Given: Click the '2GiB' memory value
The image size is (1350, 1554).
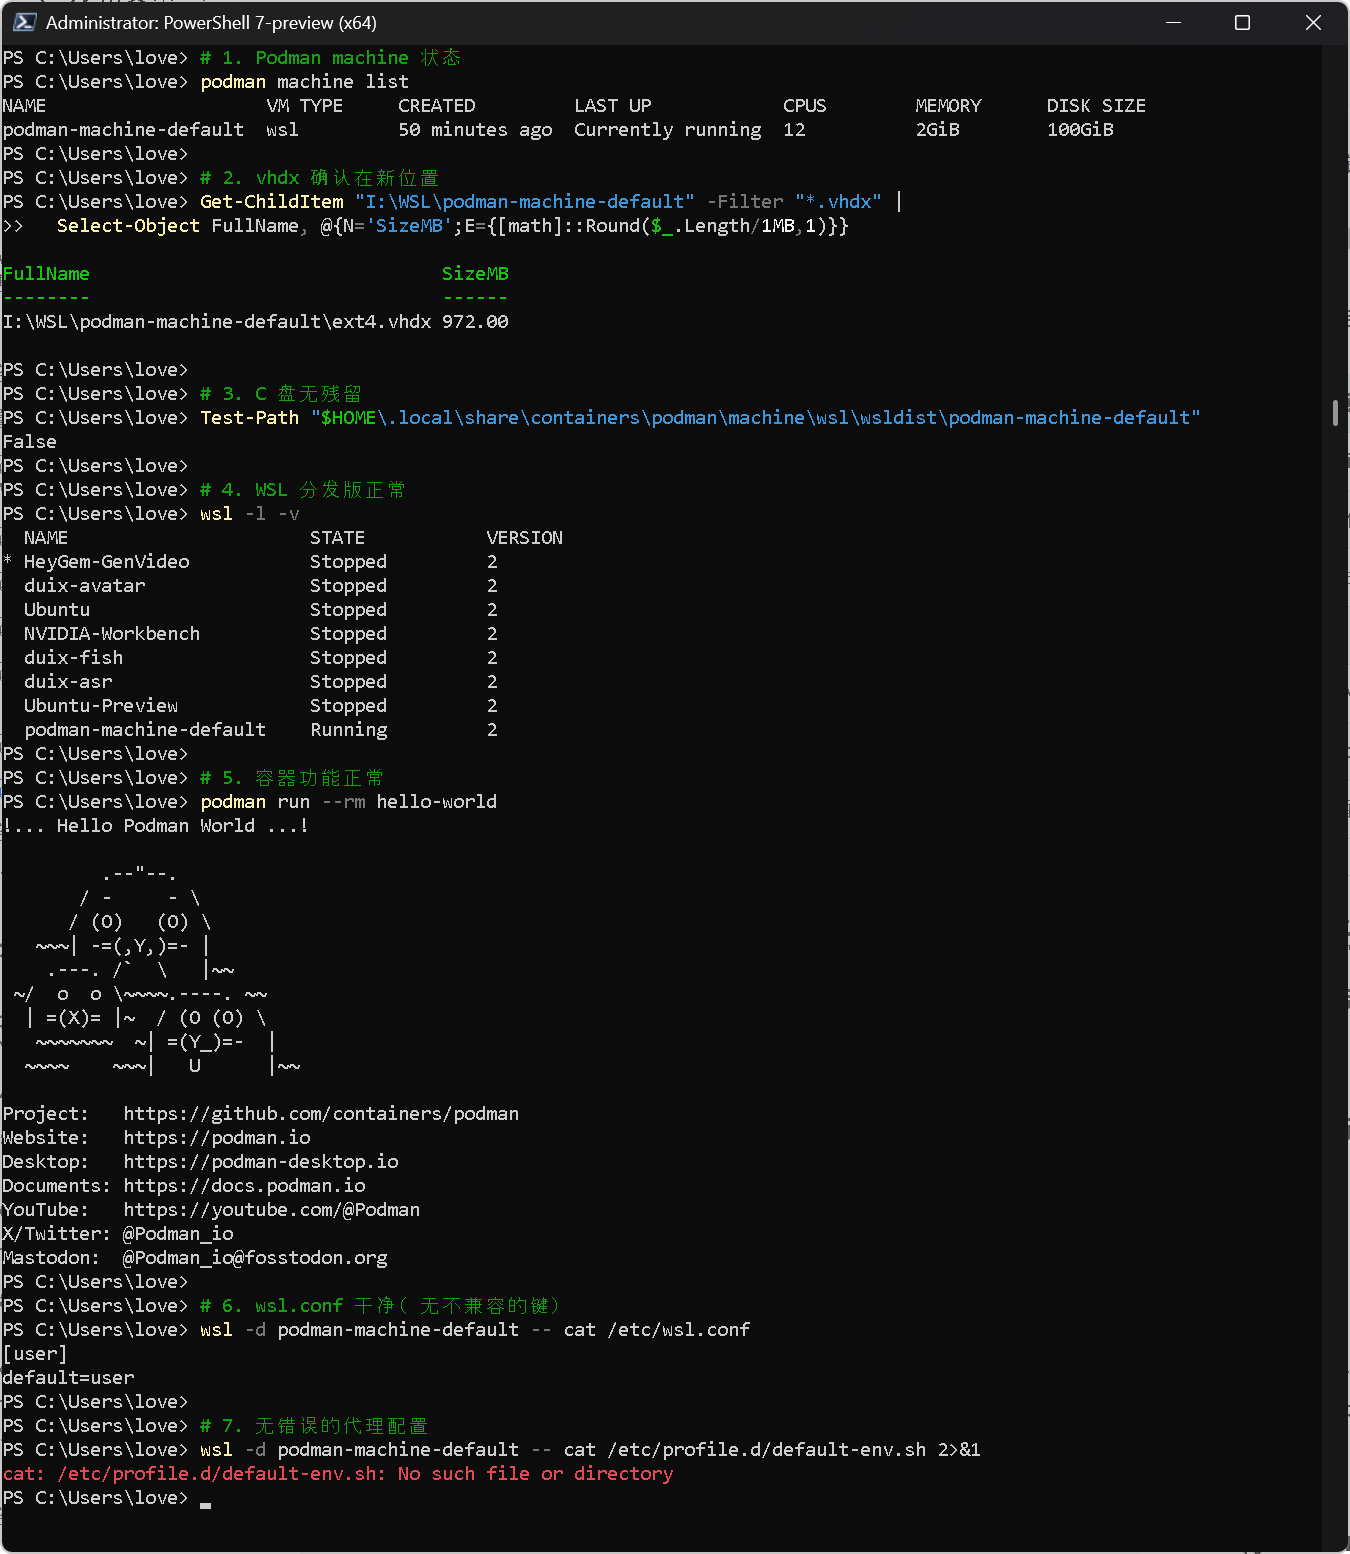Looking at the screenshot, I should (937, 130).
